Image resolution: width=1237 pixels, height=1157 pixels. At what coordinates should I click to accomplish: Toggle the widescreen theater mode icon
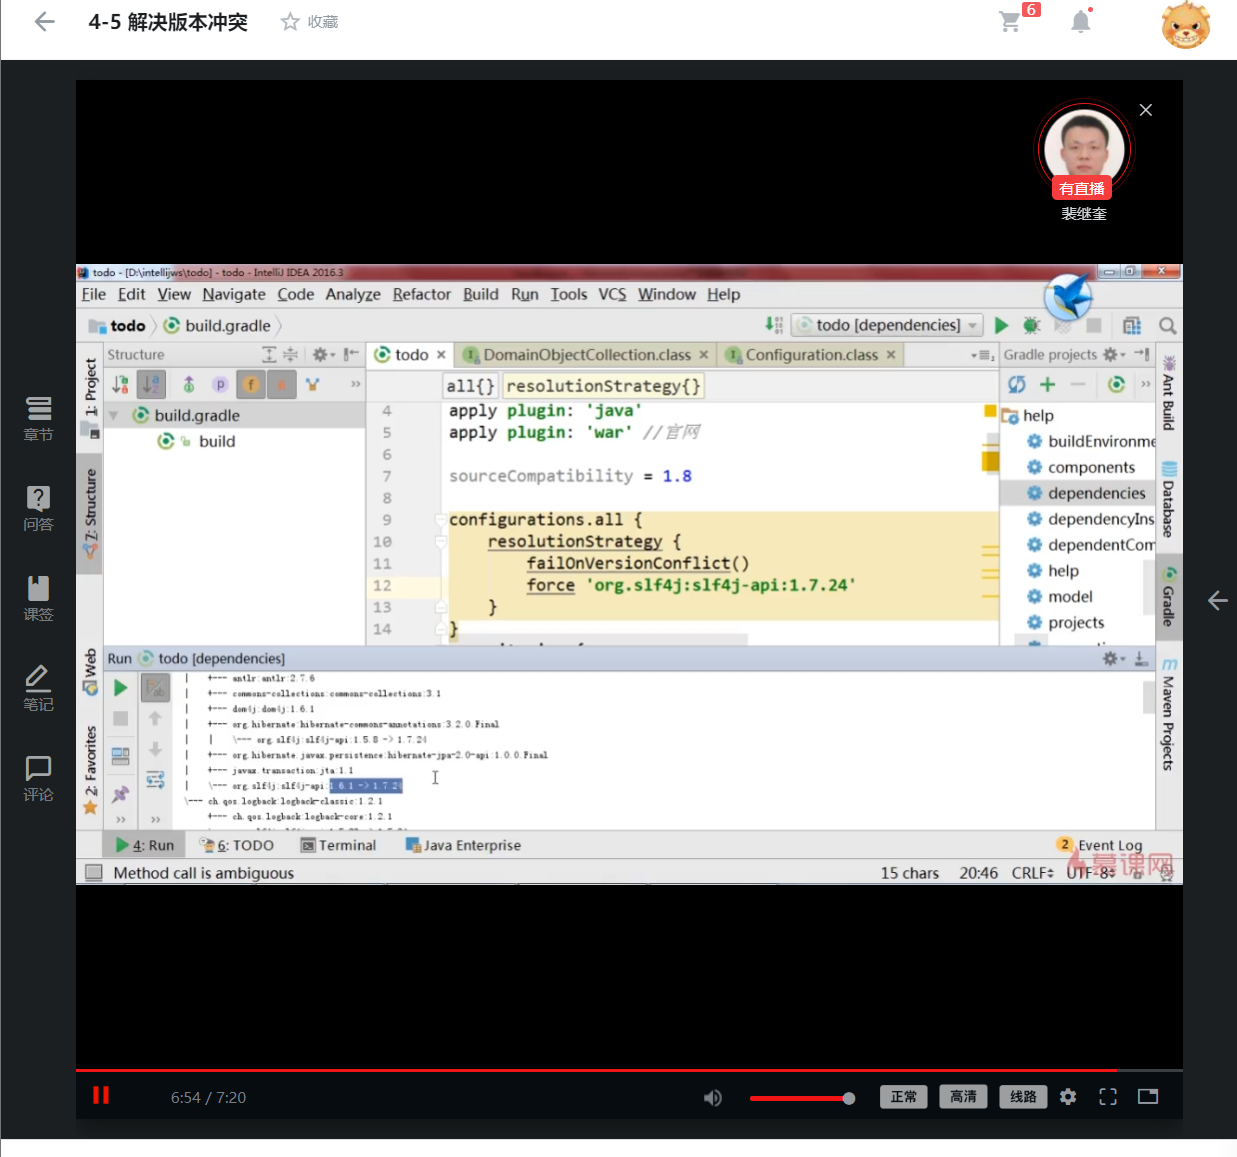[x=1148, y=1097]
